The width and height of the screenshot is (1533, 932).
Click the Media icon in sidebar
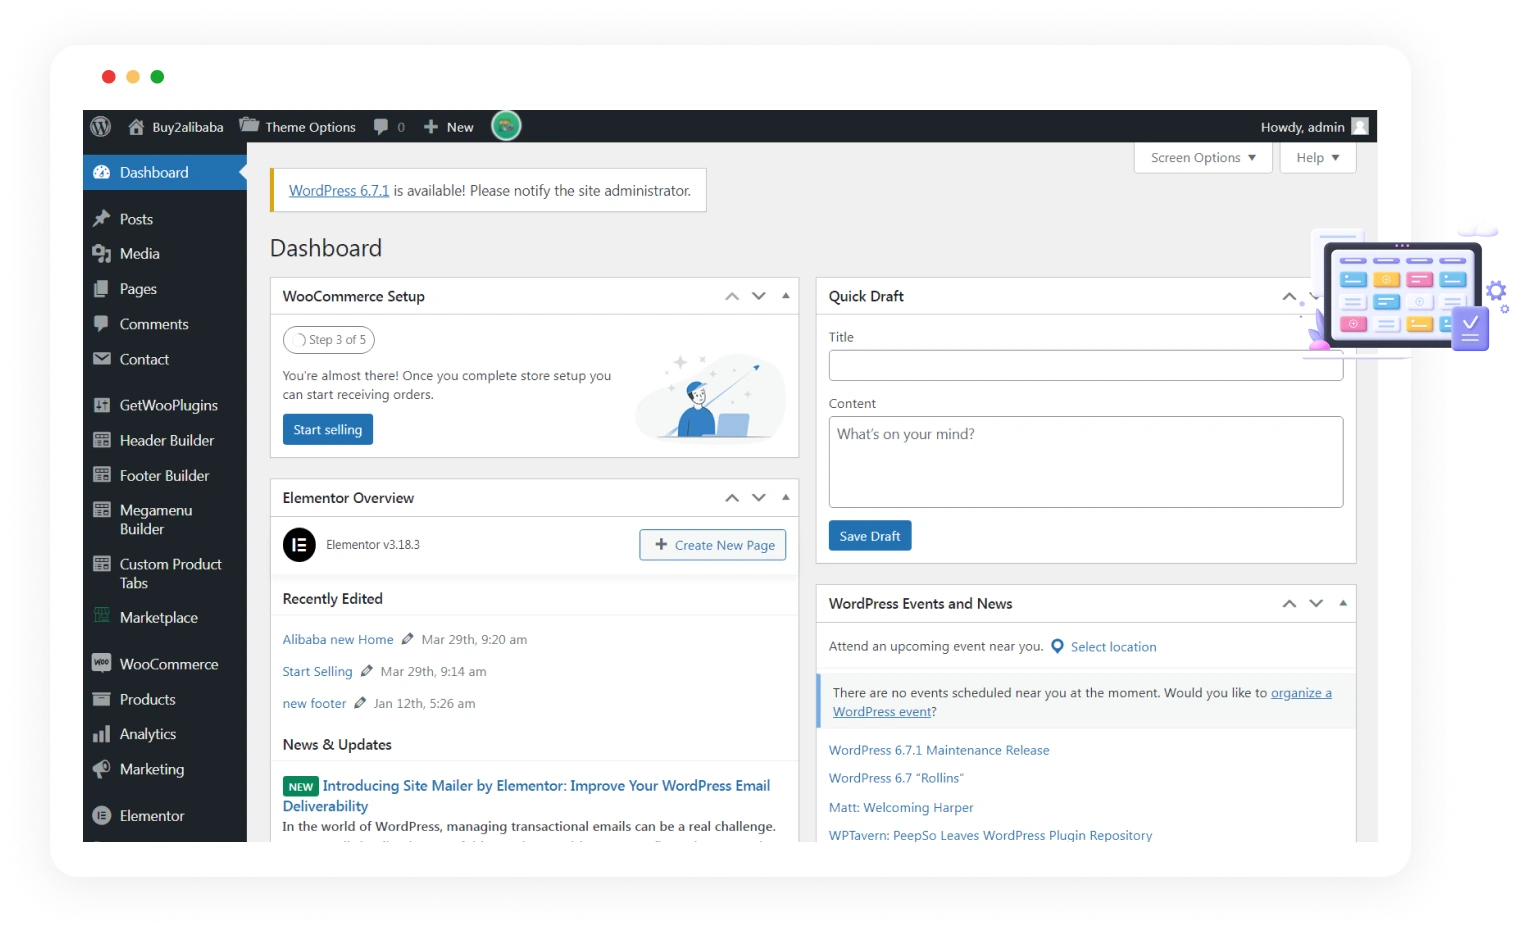click(x=101, y=253)
